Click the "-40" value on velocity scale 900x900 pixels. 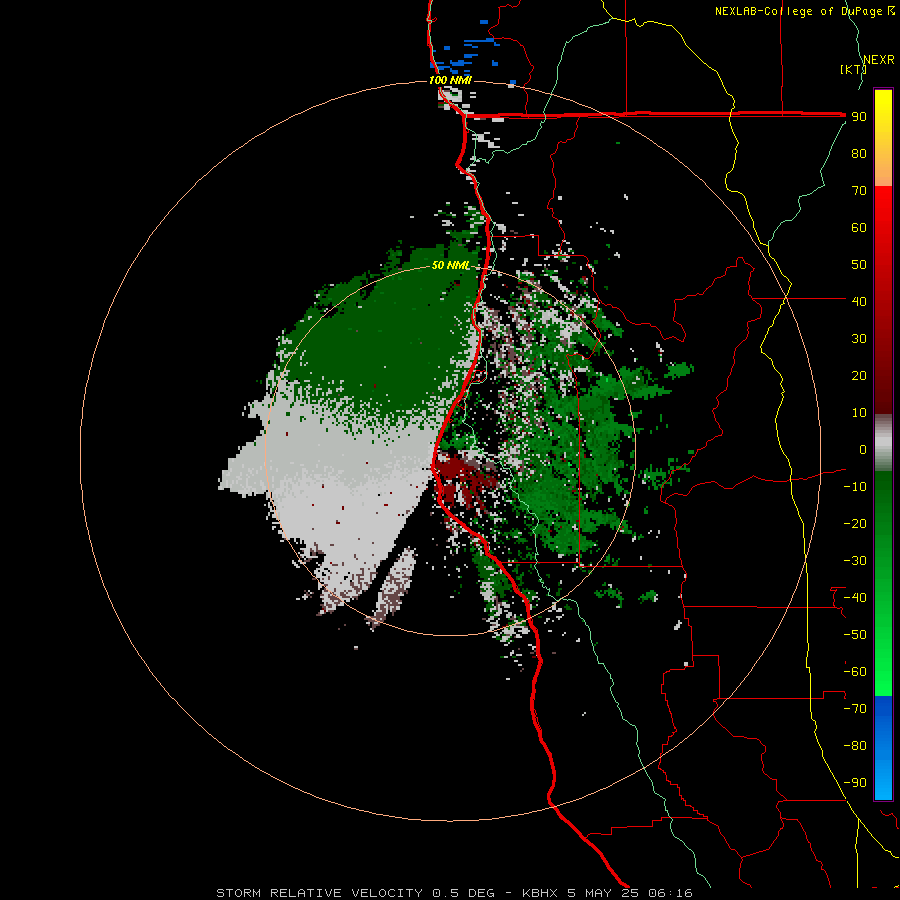[855, 598]
